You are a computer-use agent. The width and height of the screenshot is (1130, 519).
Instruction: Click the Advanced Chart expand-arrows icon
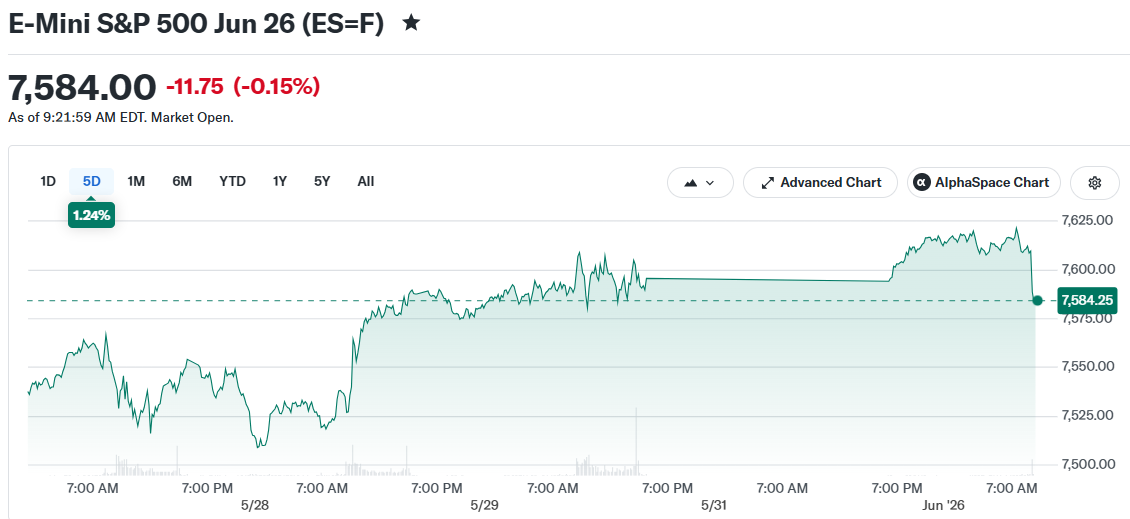click(x=768, y=183)
